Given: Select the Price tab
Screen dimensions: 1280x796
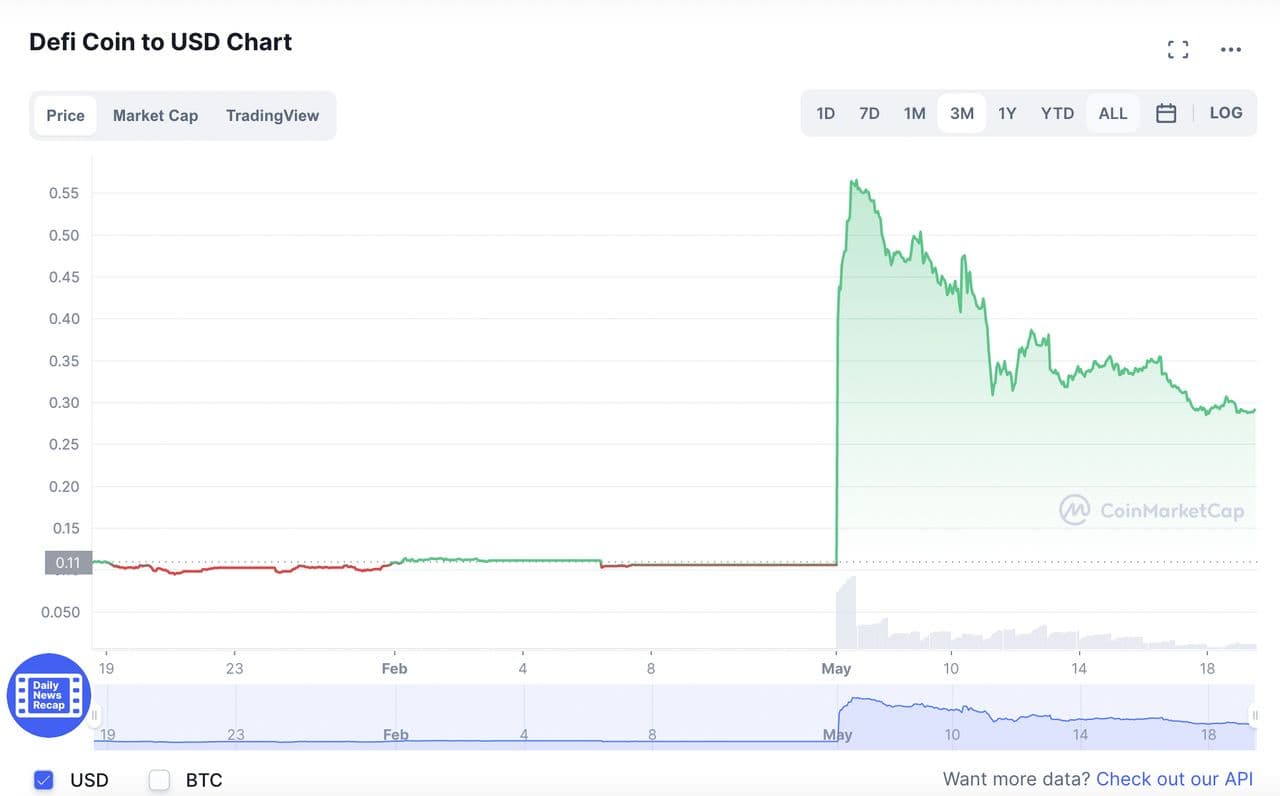Looking at the screenshot, I should click(65, 116).
